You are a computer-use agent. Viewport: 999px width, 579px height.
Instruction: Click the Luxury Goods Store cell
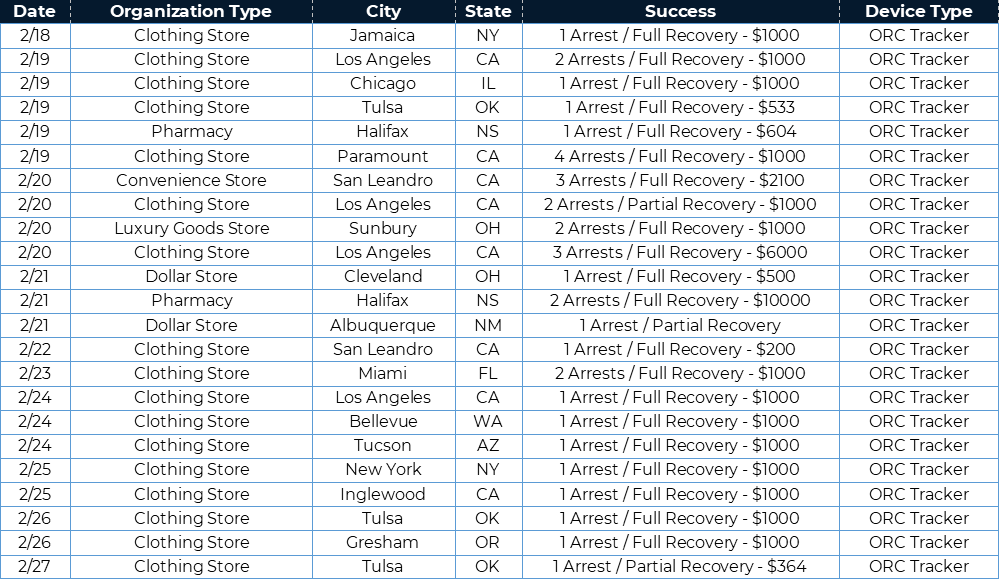click(191, 228)
